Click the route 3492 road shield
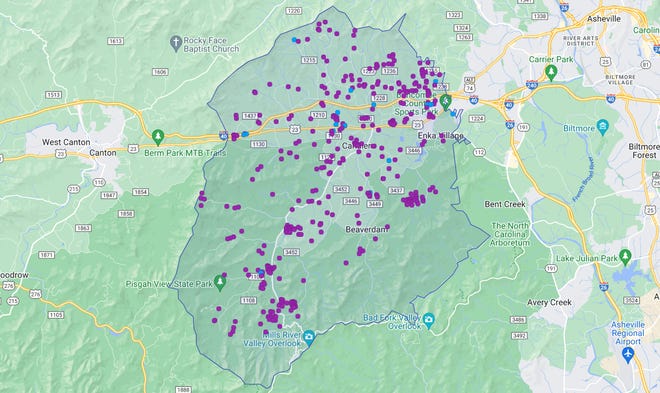 coord(519,336)
